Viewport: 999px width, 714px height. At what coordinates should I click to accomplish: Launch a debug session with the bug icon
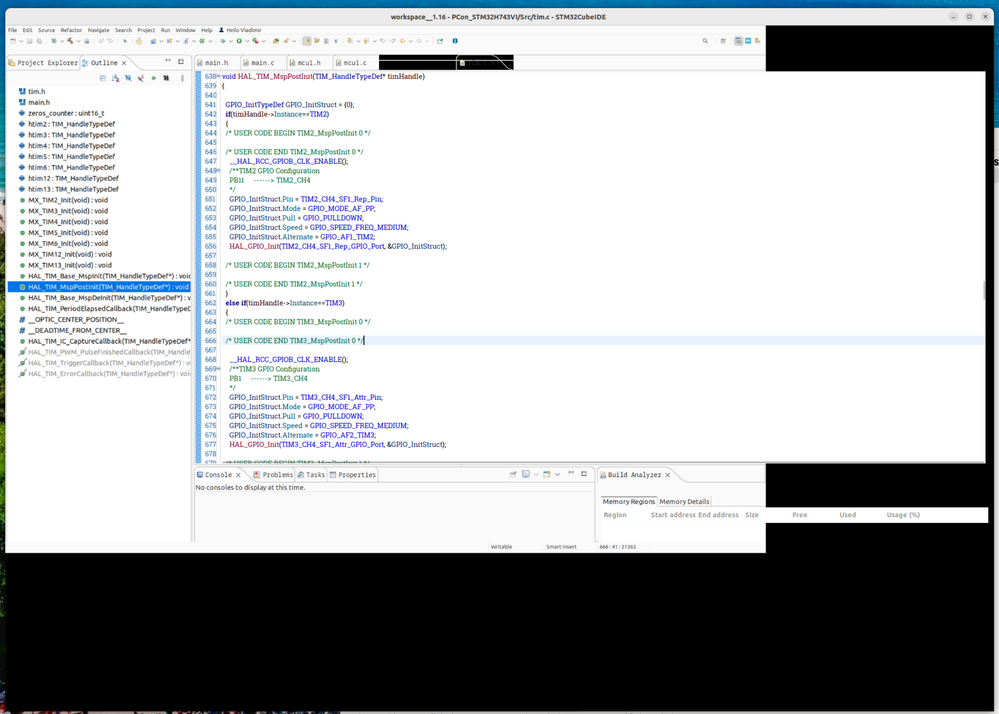tap(223, 42)
